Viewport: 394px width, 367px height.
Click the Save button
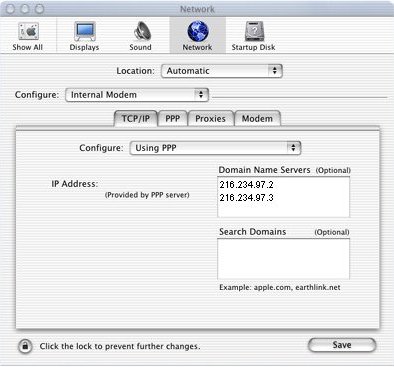click(342, 345)
